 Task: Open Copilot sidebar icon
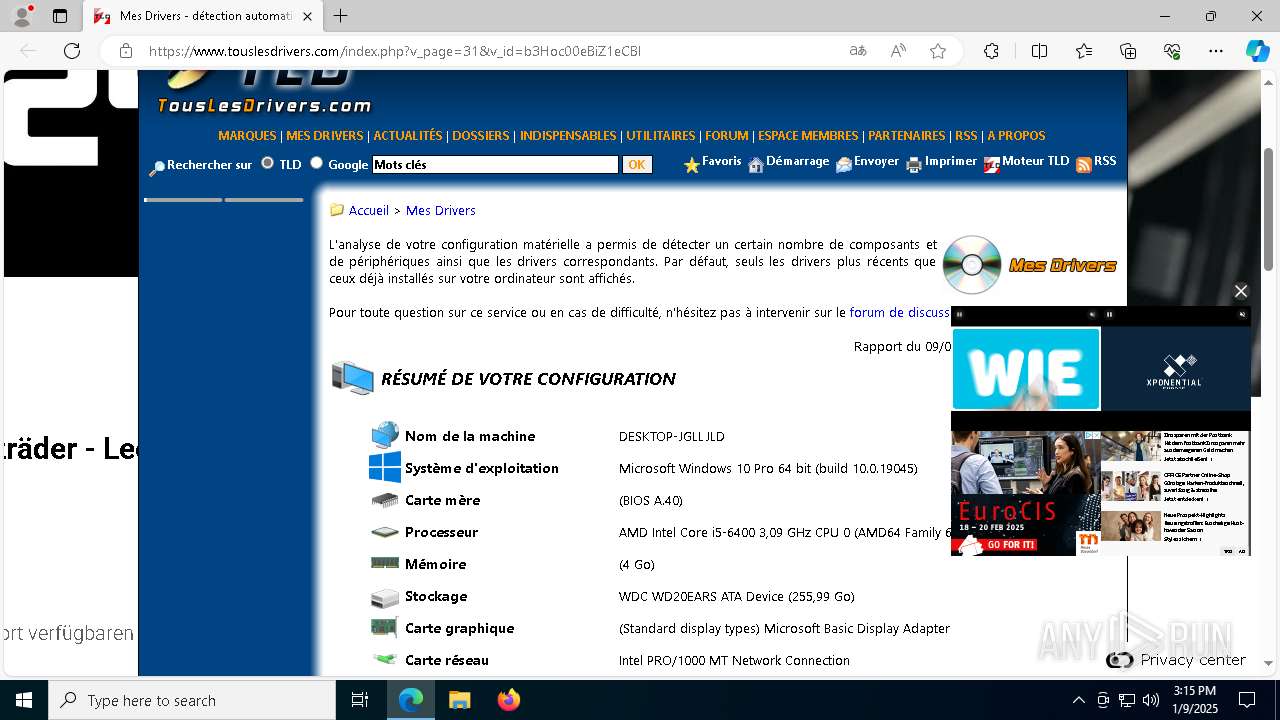coord(1257,51)
